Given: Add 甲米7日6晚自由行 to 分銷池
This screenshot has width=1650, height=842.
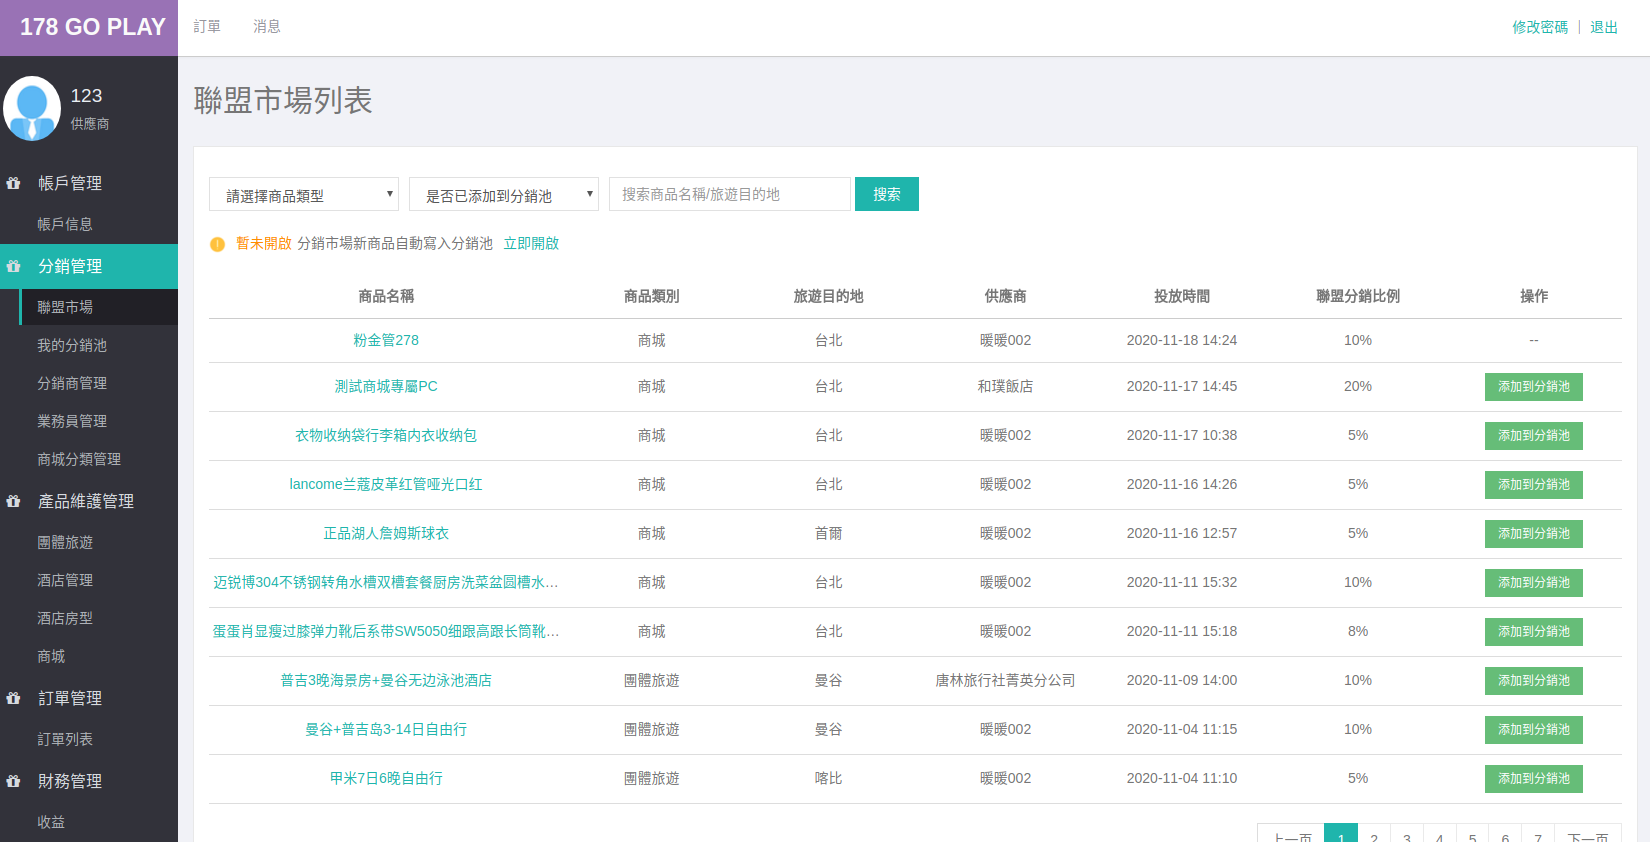Looking at the screenshot, I should click(x=1534, y=779).
